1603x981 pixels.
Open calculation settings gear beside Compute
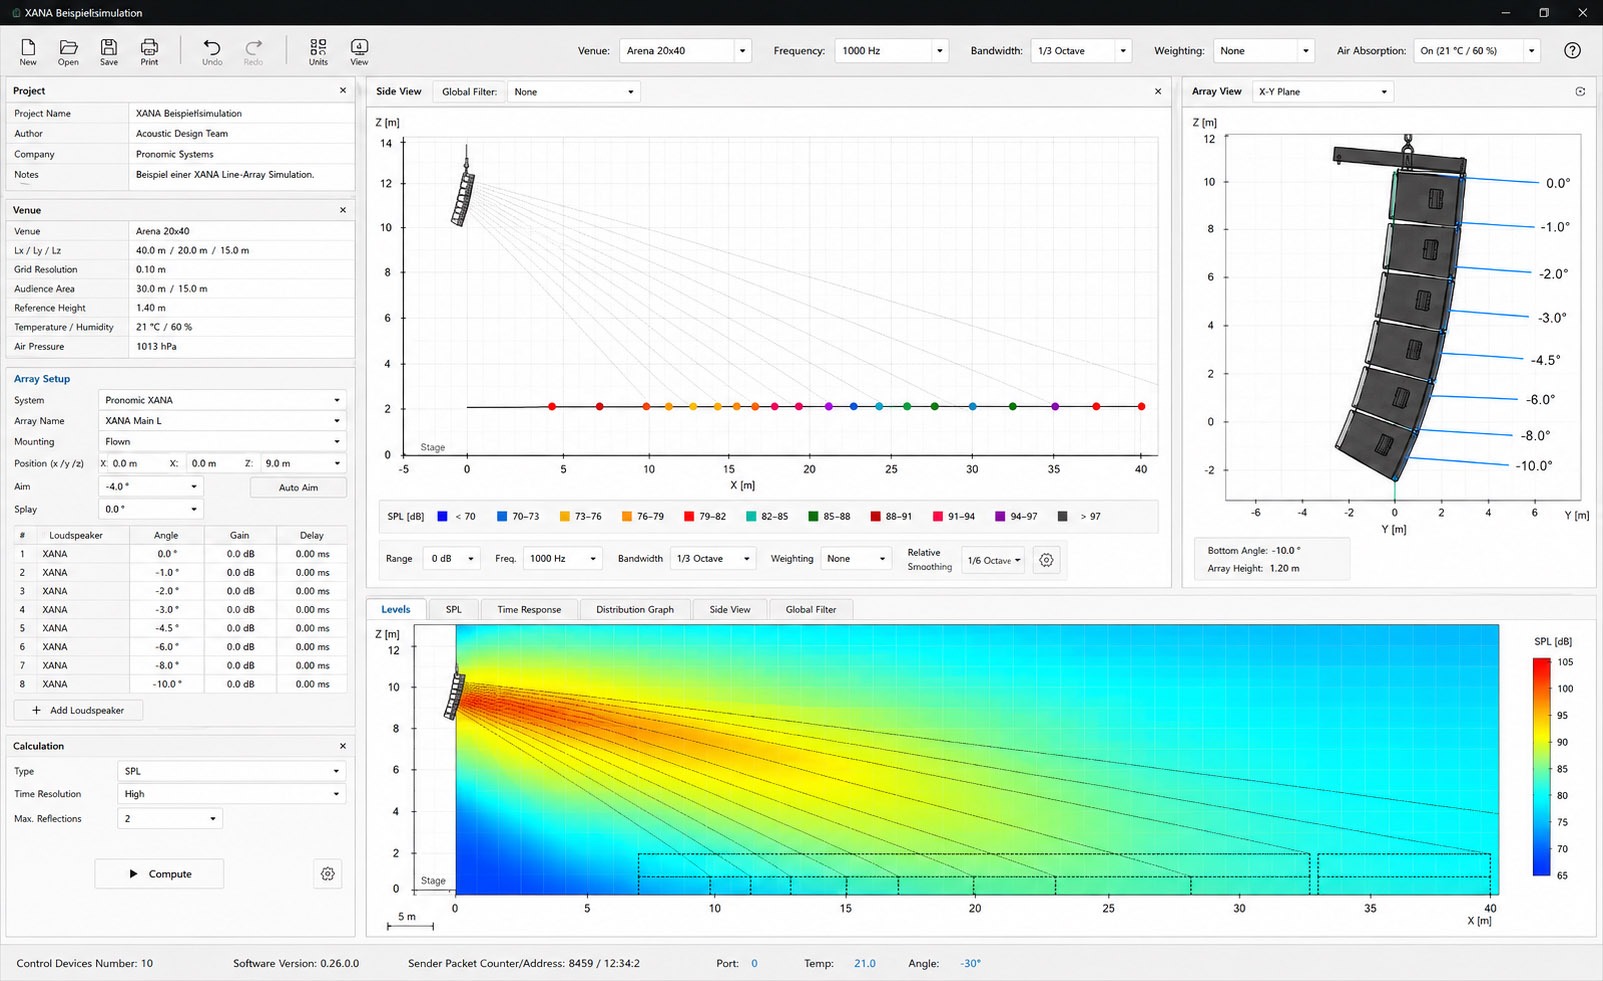[327, 874]
